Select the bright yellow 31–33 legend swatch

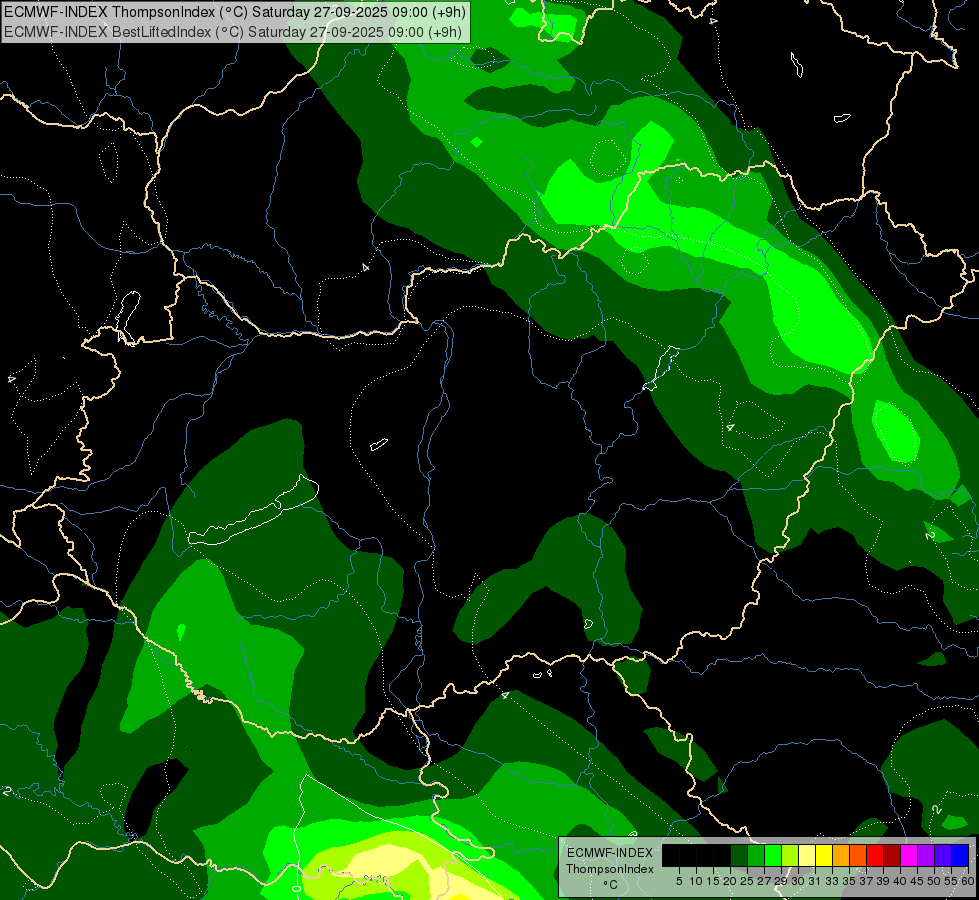coord(824,855)
